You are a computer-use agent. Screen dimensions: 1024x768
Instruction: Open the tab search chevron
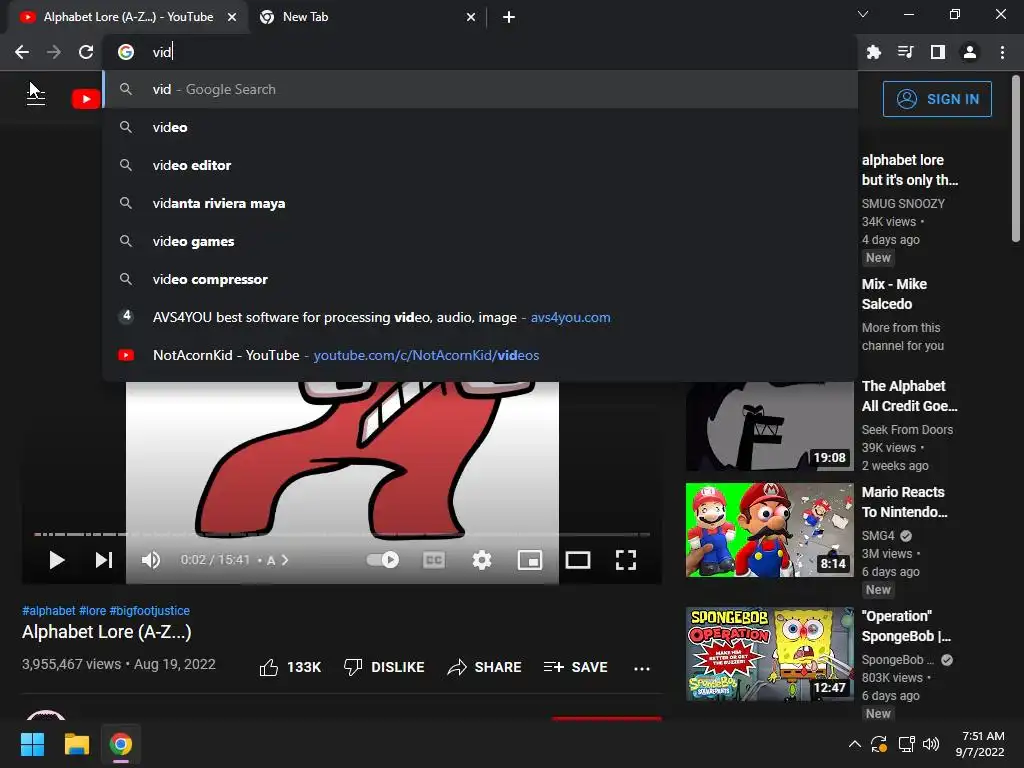click(863, 14)
